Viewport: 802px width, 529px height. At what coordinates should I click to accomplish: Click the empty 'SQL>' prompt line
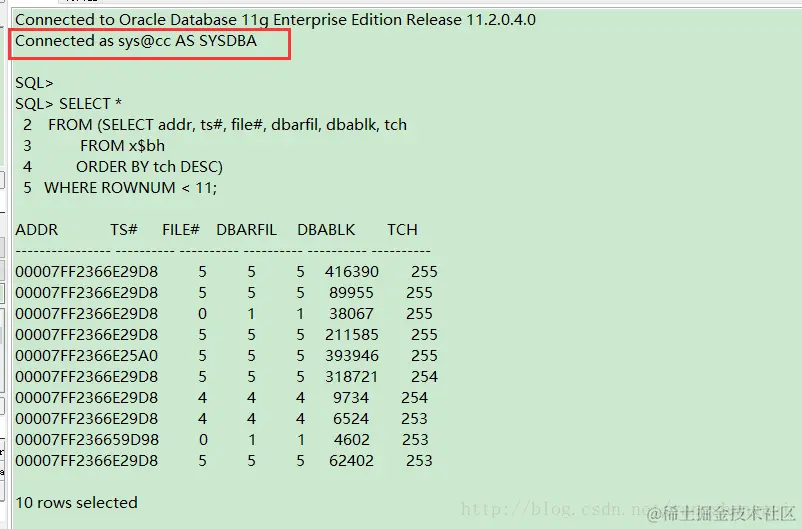click(34, 83)
